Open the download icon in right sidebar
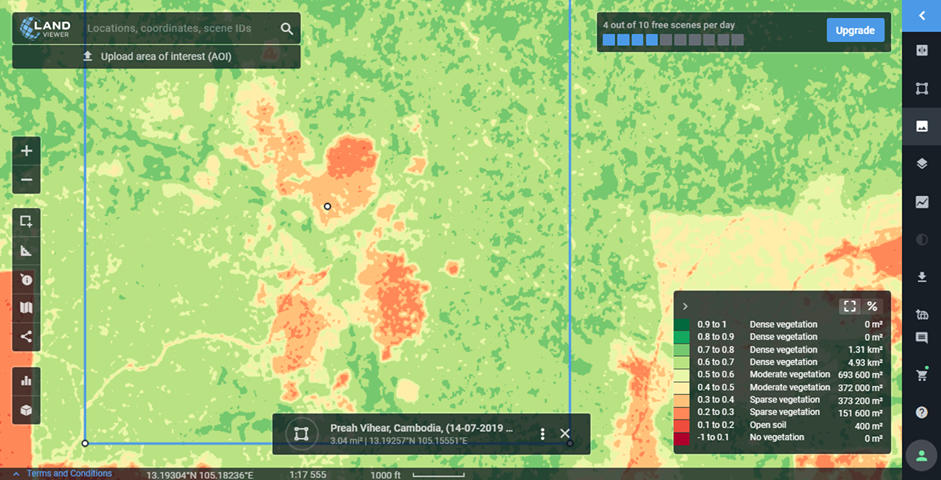This screenshot has height=480, width=941. click(921, 277)
